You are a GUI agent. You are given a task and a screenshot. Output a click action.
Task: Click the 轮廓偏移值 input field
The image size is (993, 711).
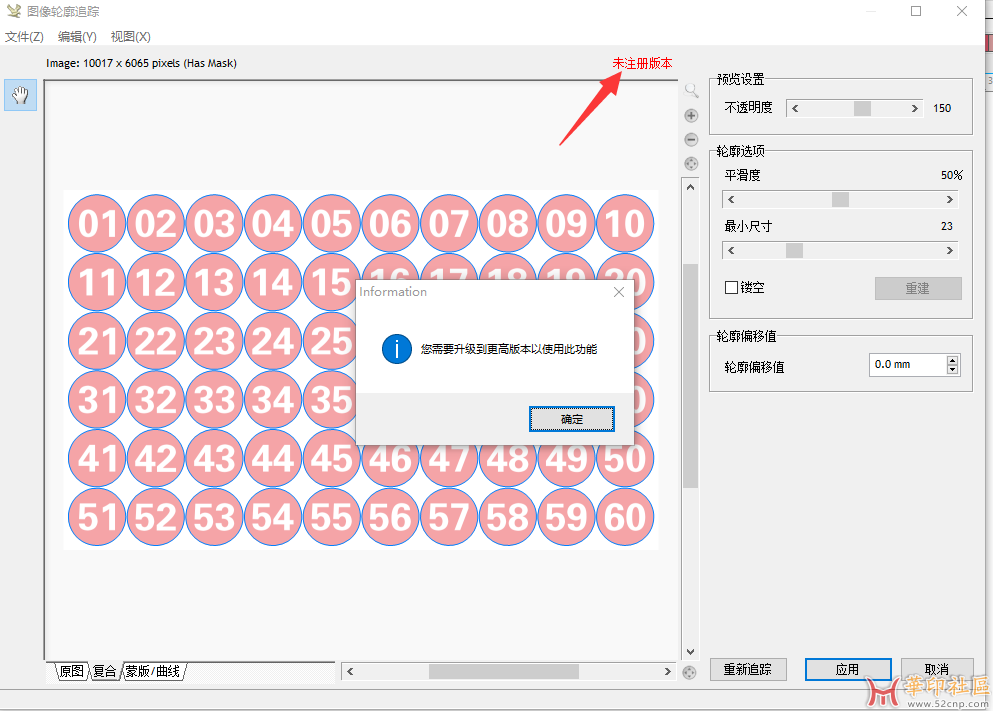click(x=908, y=365)
